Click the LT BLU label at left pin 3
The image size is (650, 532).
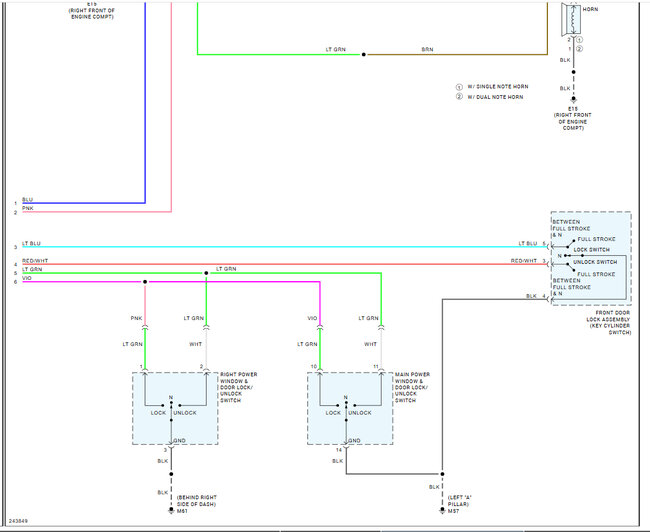coord(32,243)
